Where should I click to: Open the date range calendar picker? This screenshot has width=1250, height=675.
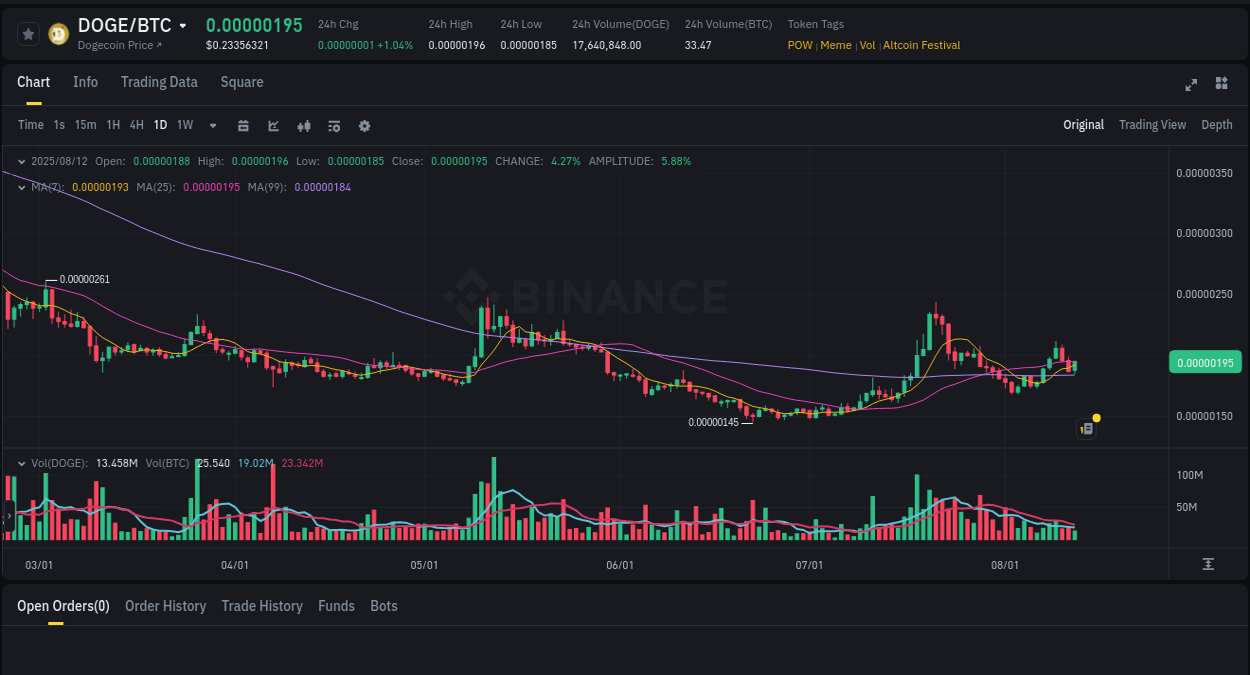click(x=243, y=125)
